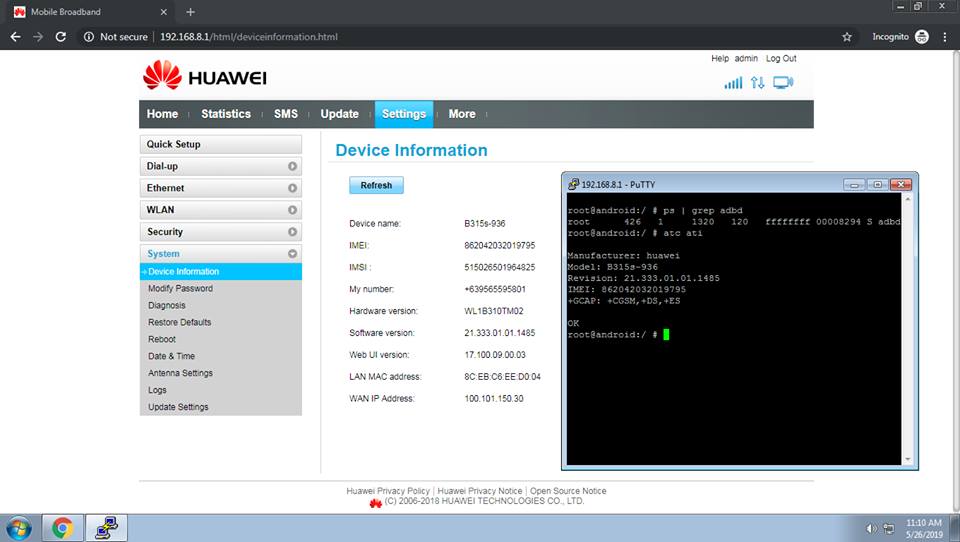Open the More tab

(x=462, y=114)
